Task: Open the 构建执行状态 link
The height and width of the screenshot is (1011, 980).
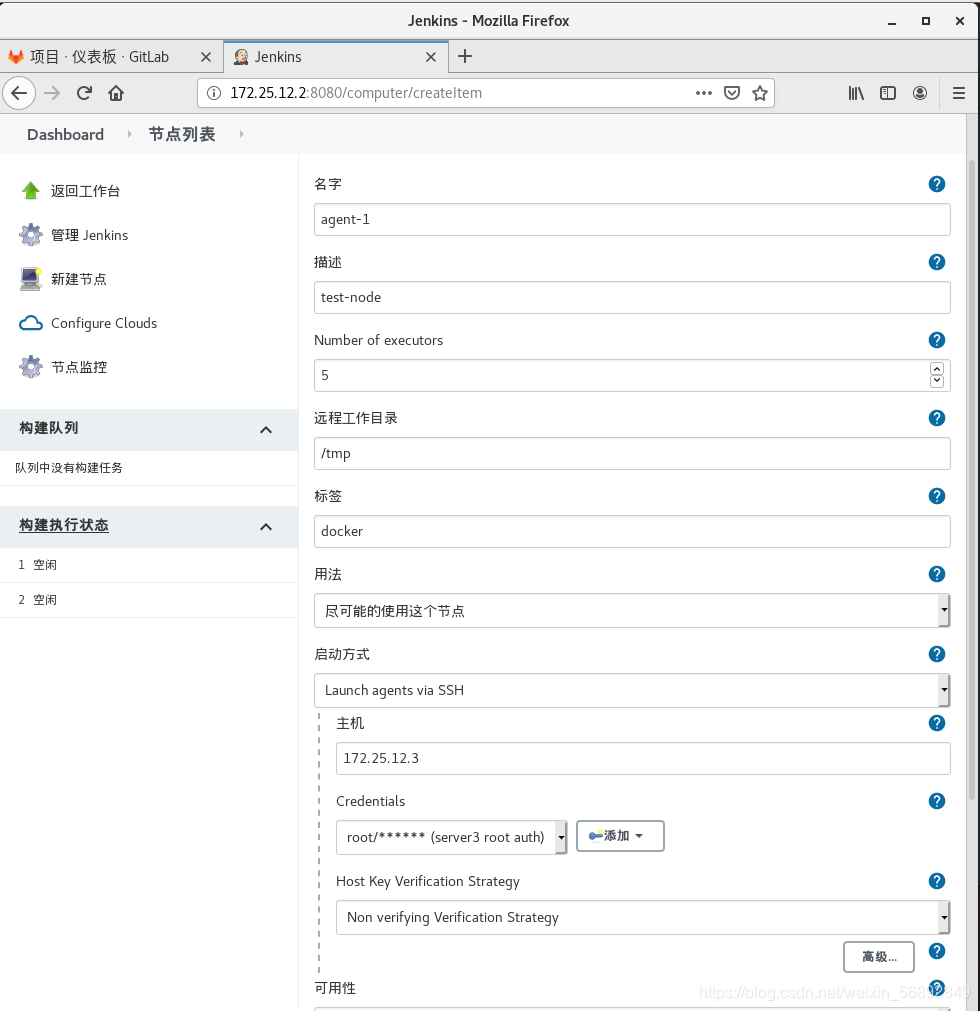Action: (64, 525)
